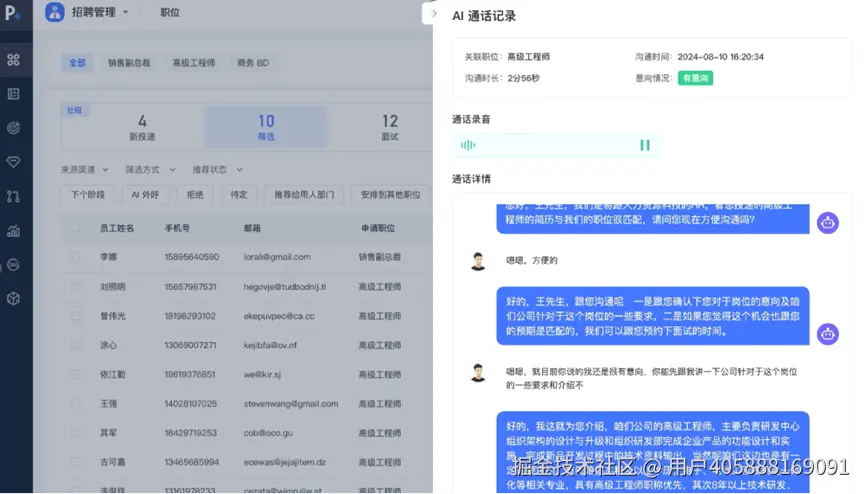Switch to the 4 新投递 stage
Image resolution: width=865 pixels, height=494 pixels.
[x=142, y=128]
